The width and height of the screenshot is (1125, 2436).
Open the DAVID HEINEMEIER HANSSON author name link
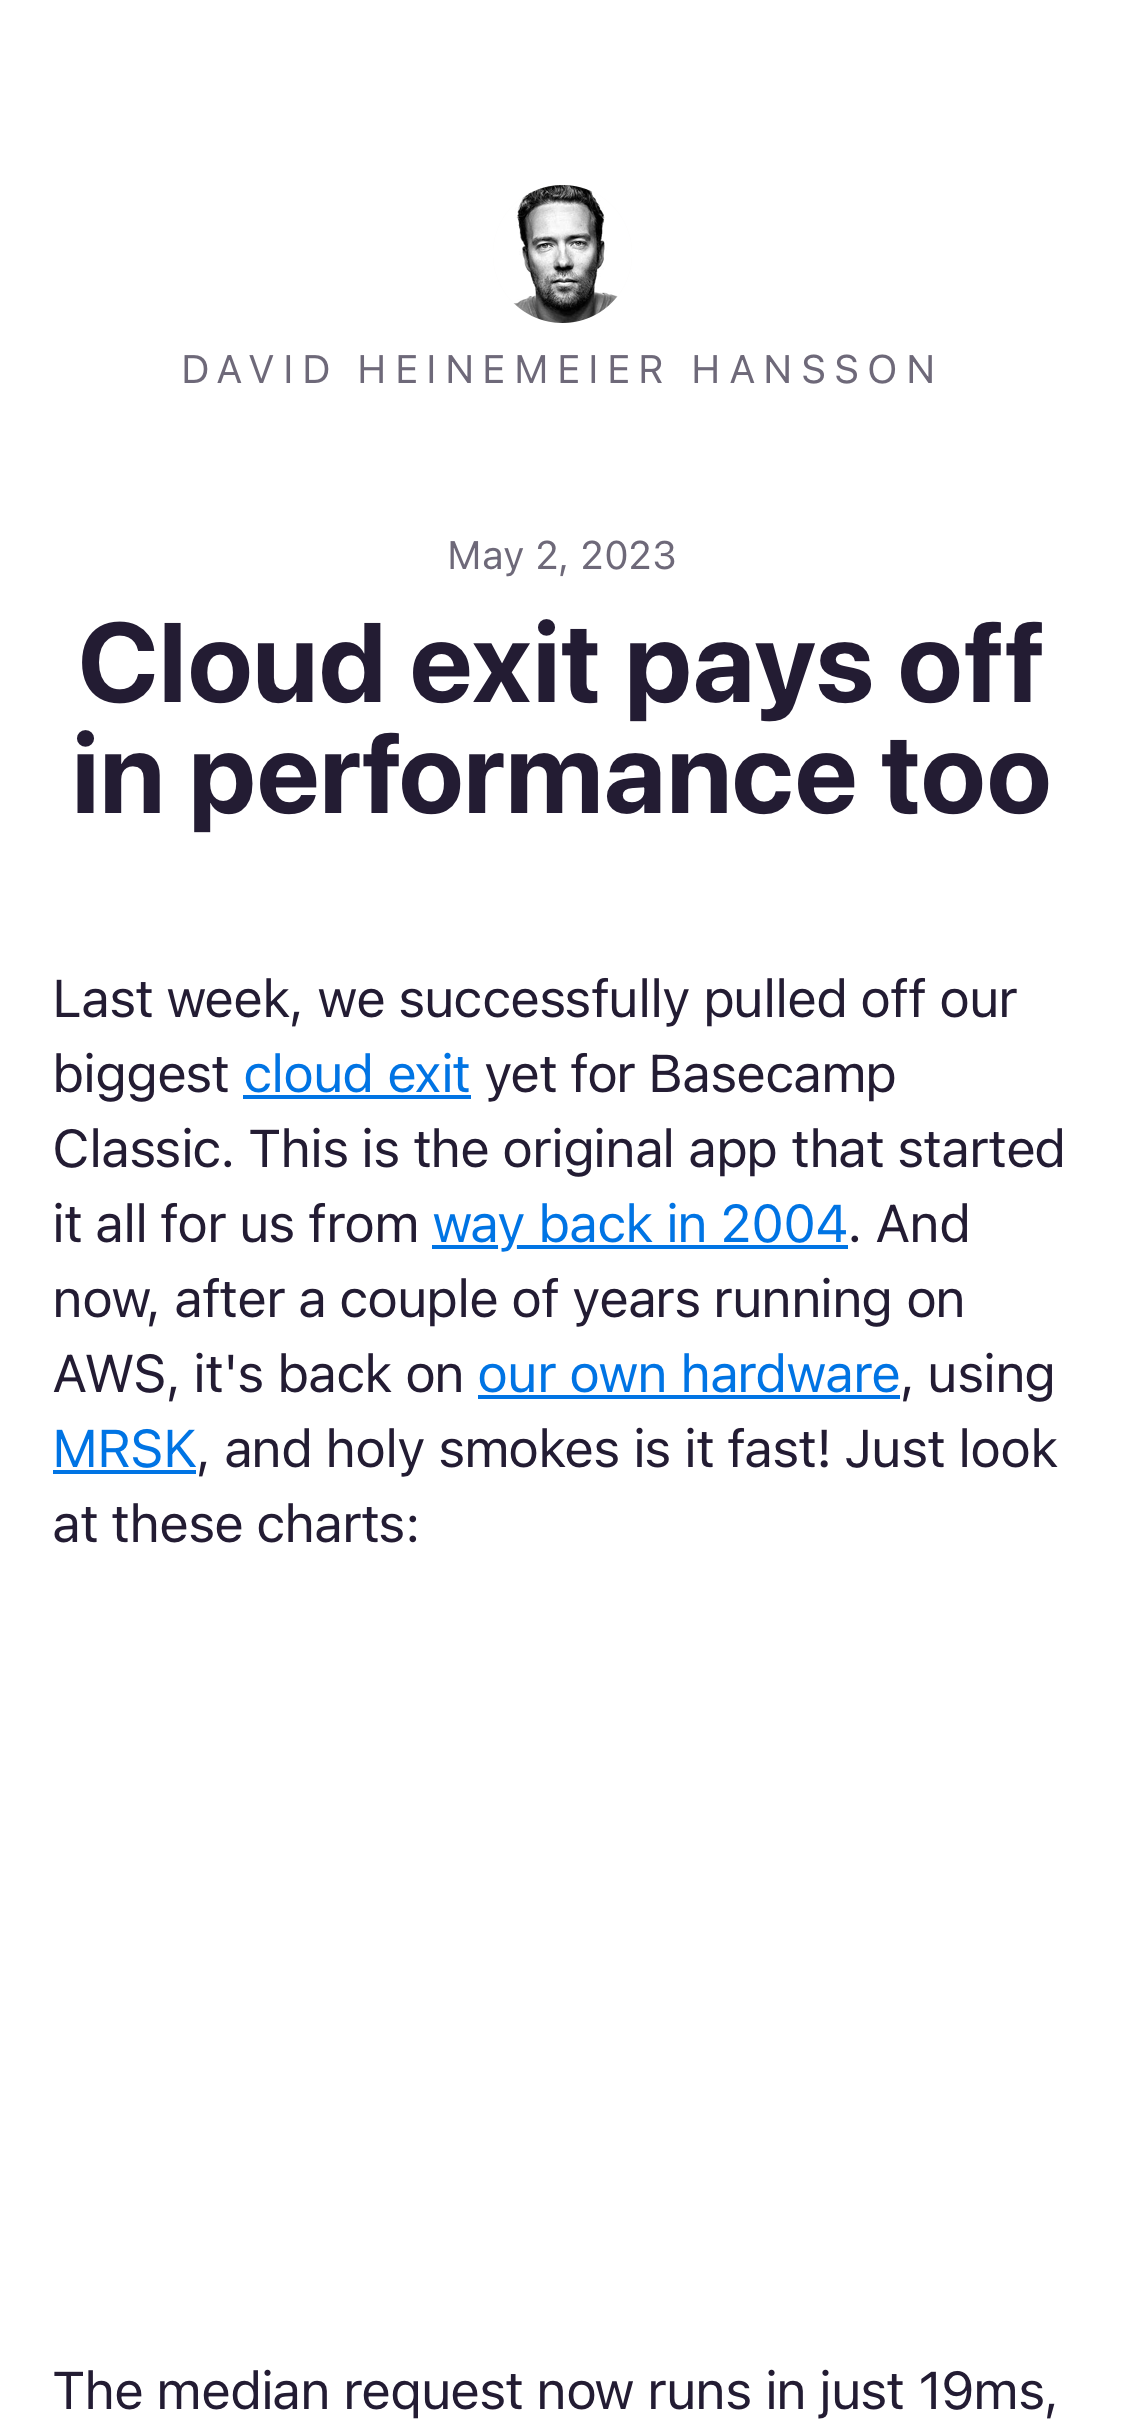562,370
